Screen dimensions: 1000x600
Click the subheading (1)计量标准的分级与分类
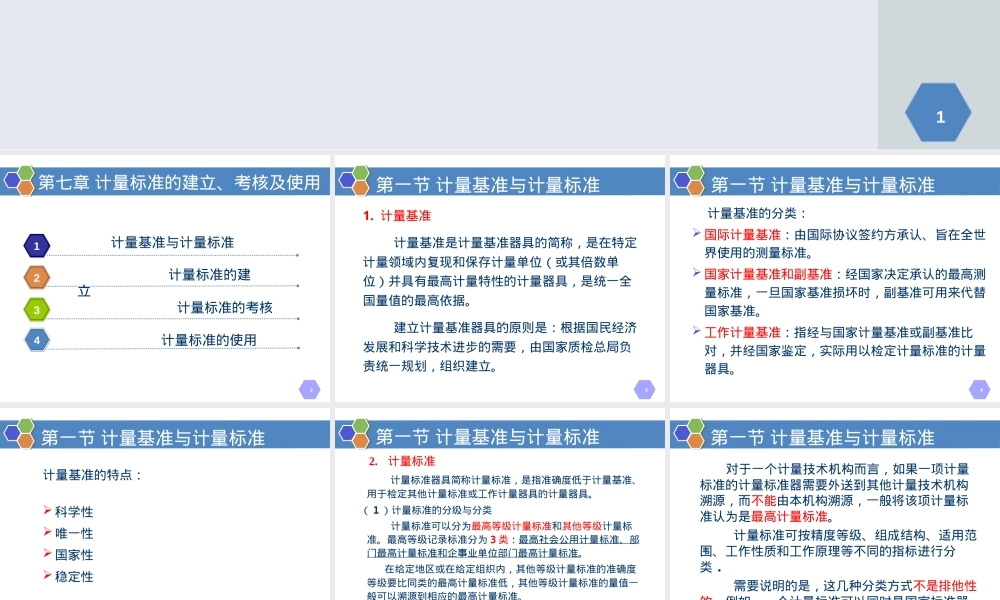click(427, 510)
